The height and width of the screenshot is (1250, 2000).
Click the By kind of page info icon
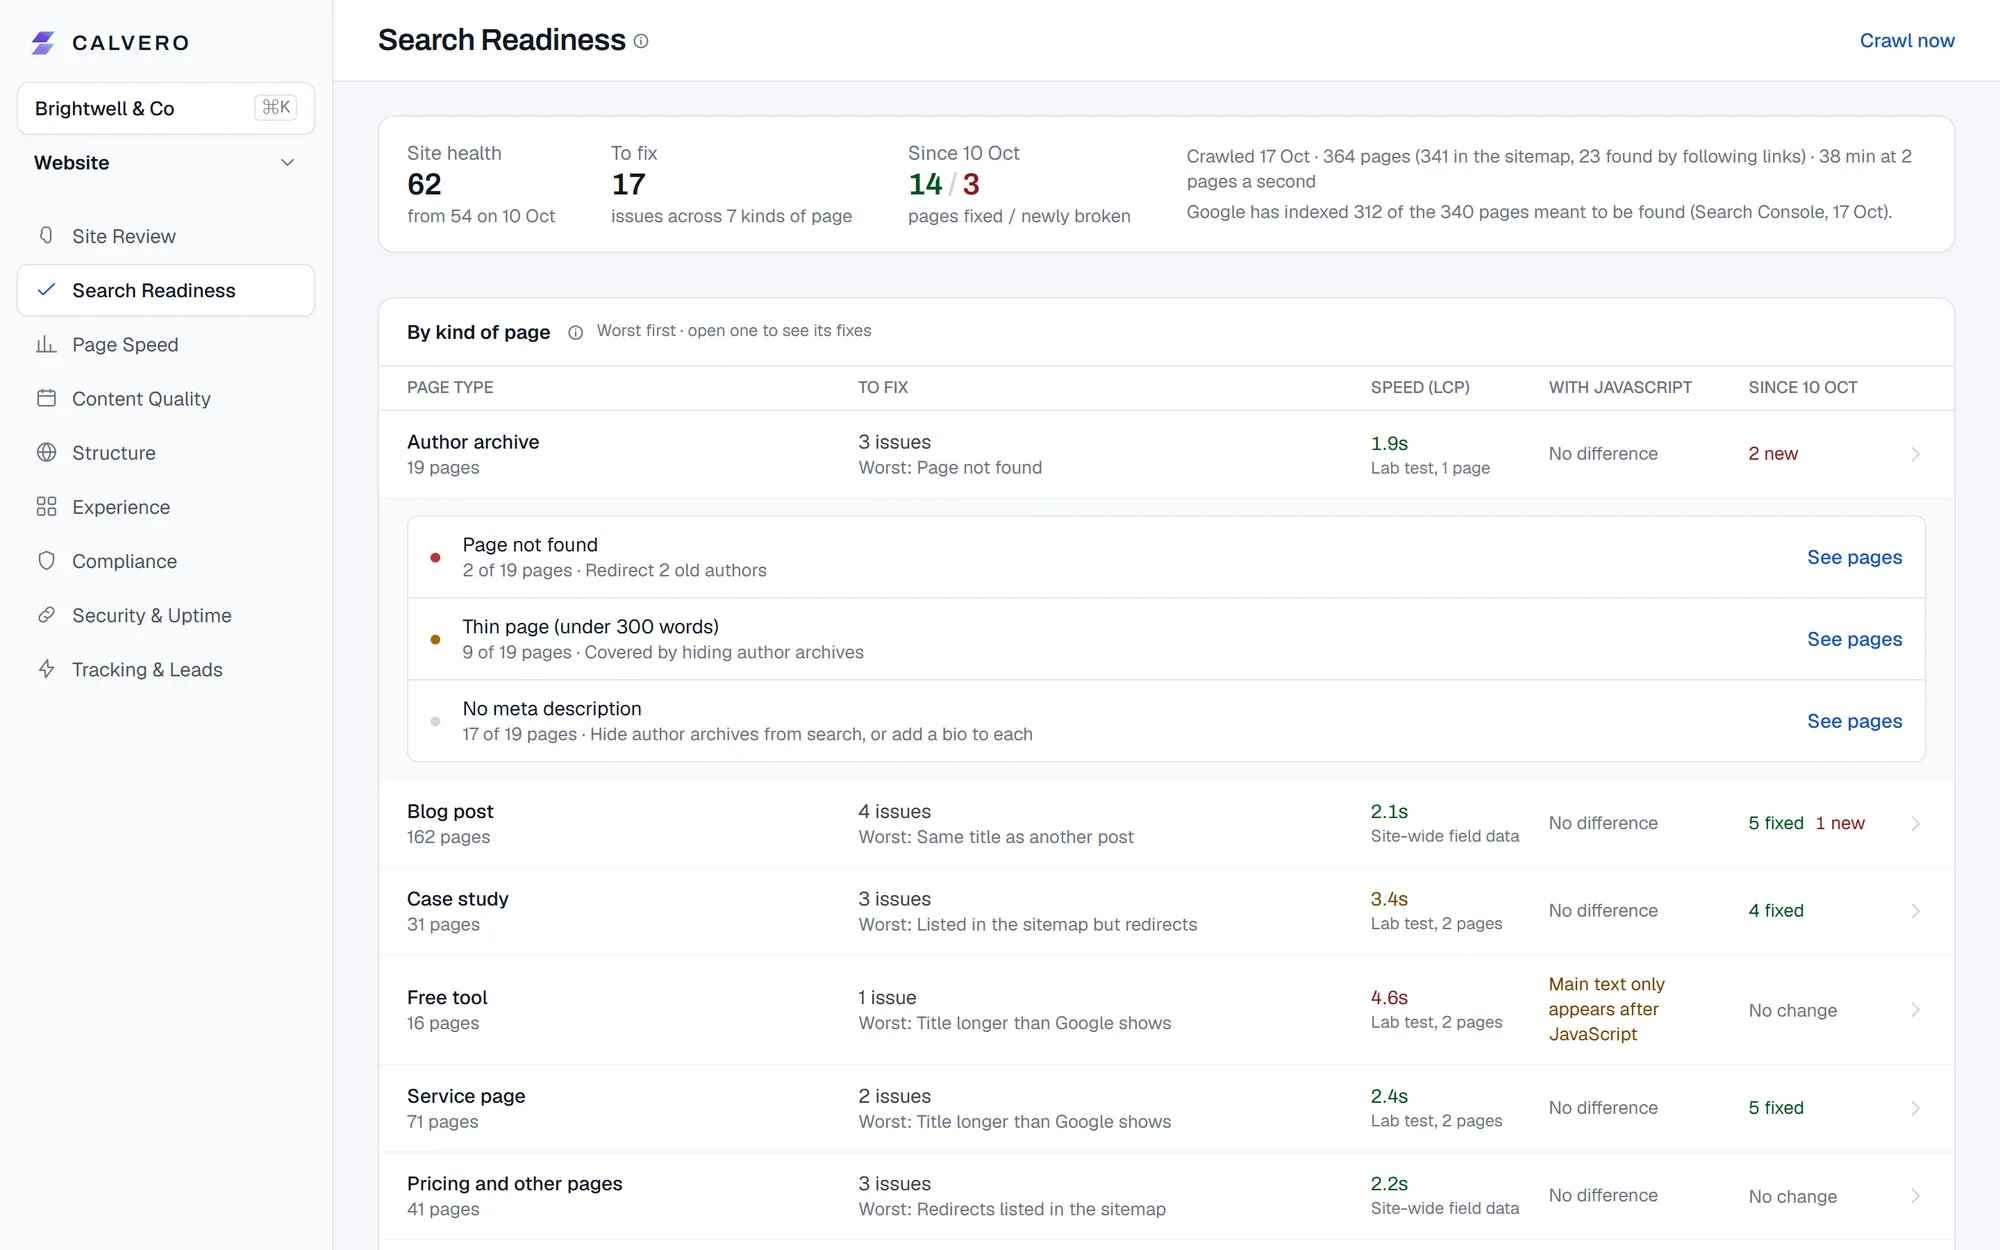pos(575,333)
